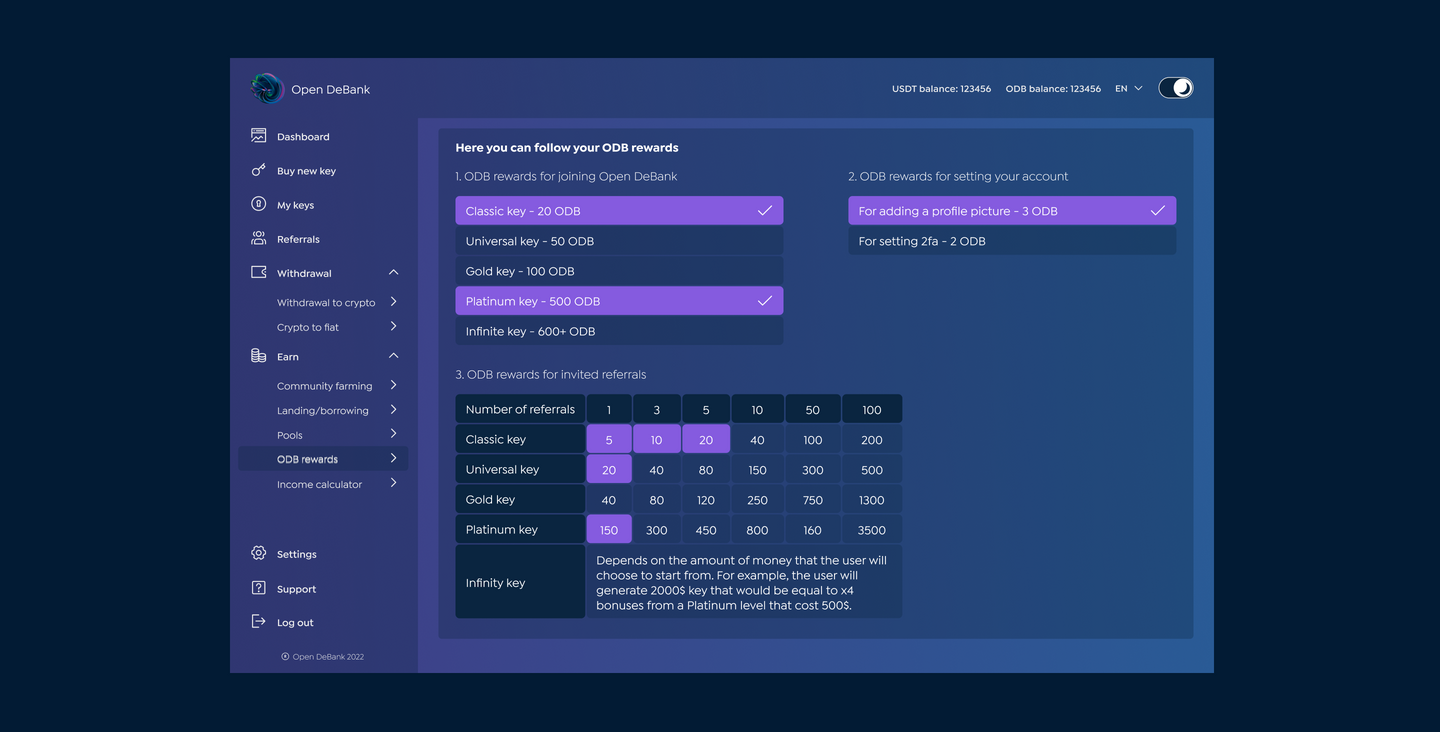
Task: Collapse the Withdrawal section chevron
Action: [393, 272]
